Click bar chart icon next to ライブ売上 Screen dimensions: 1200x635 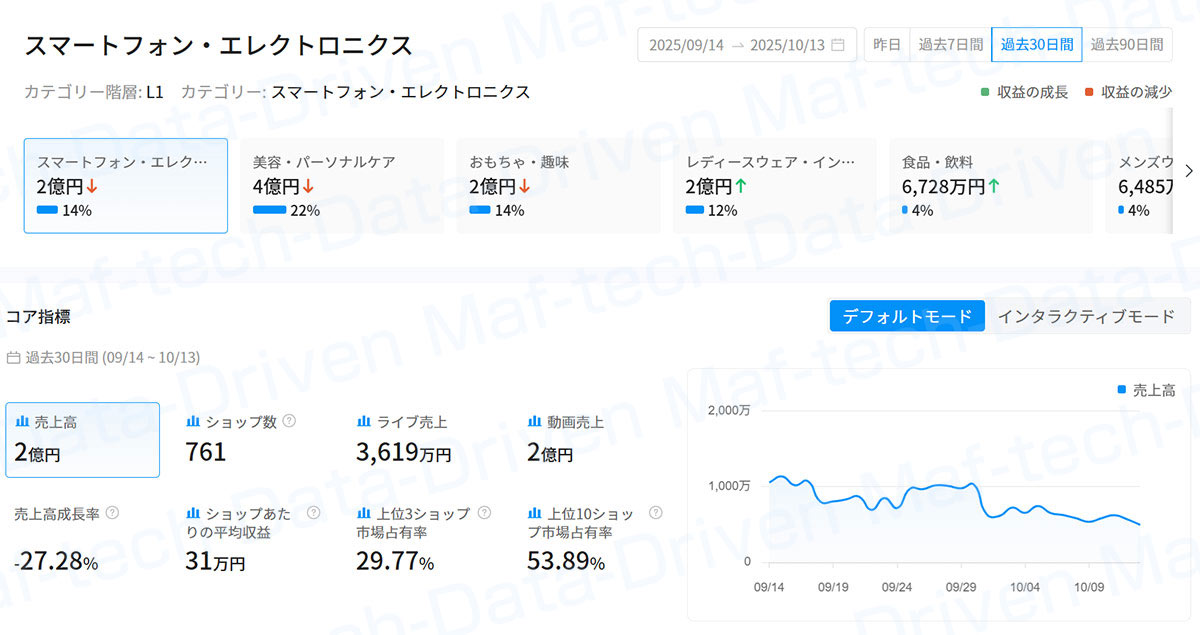(x=364, y=422)
